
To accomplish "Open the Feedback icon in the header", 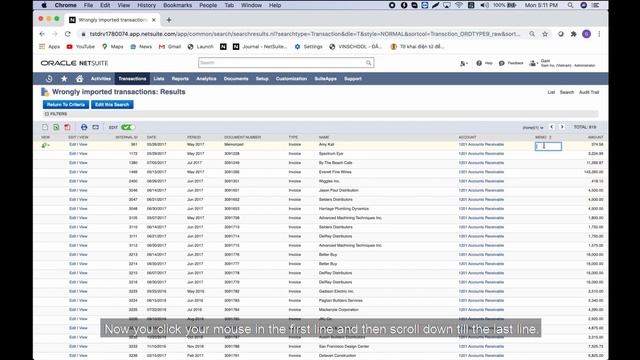I will [x=502, y=63].
